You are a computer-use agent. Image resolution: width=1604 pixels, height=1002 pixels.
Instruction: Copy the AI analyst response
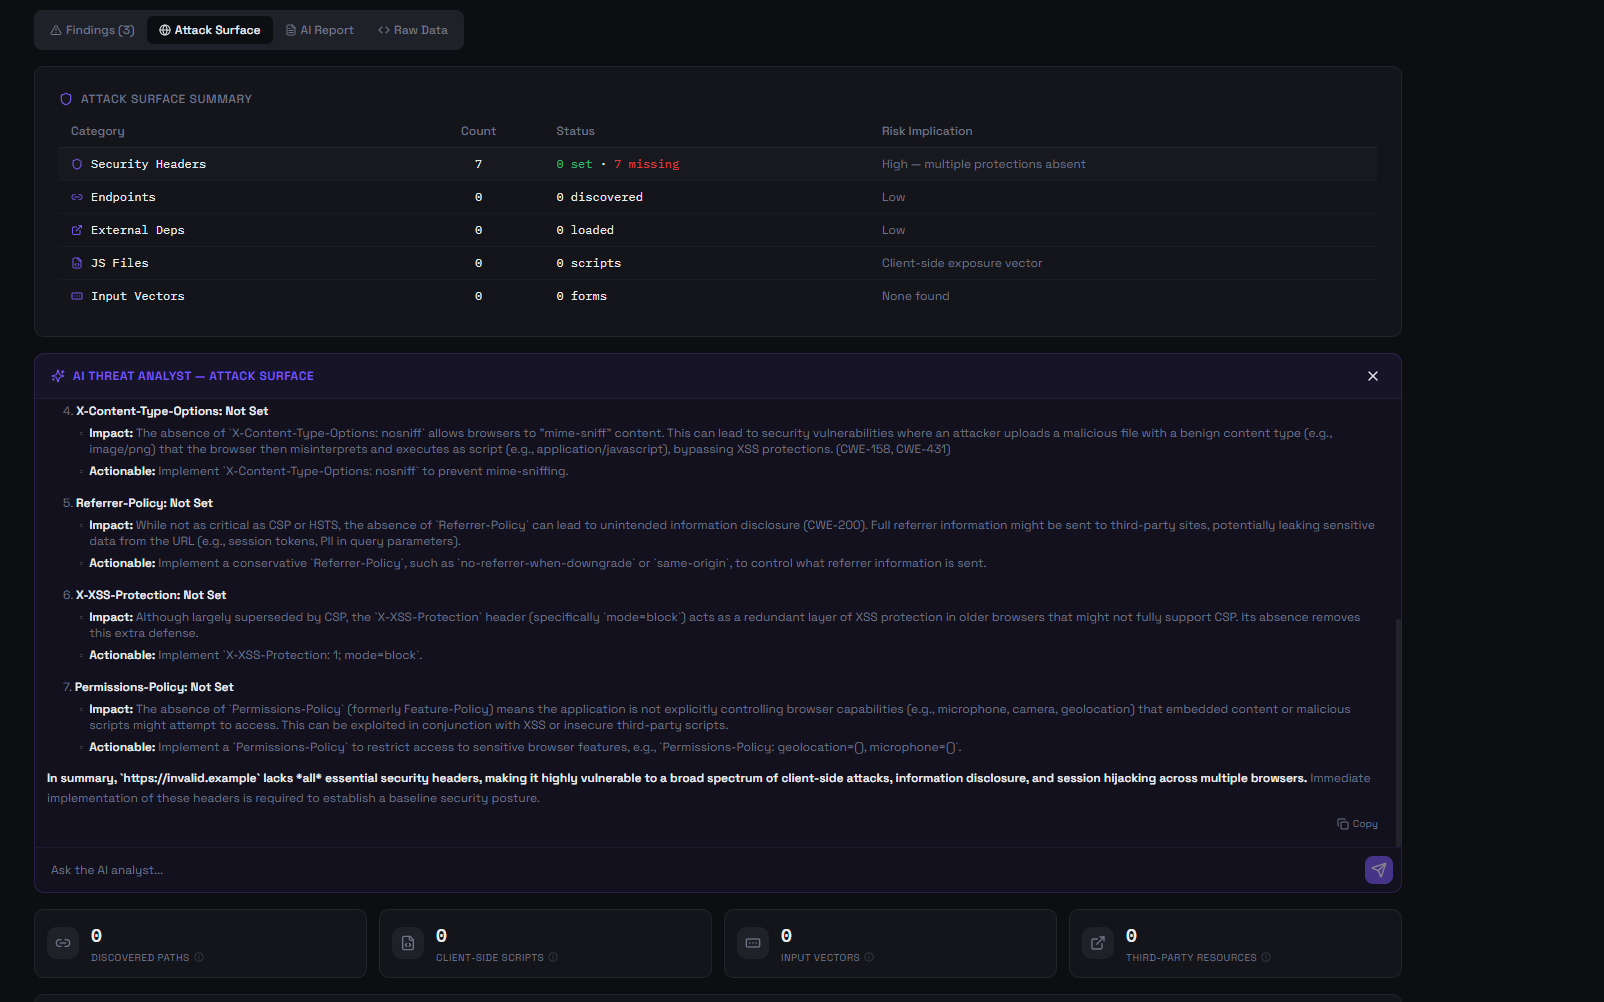click(x=1358, y=824)
